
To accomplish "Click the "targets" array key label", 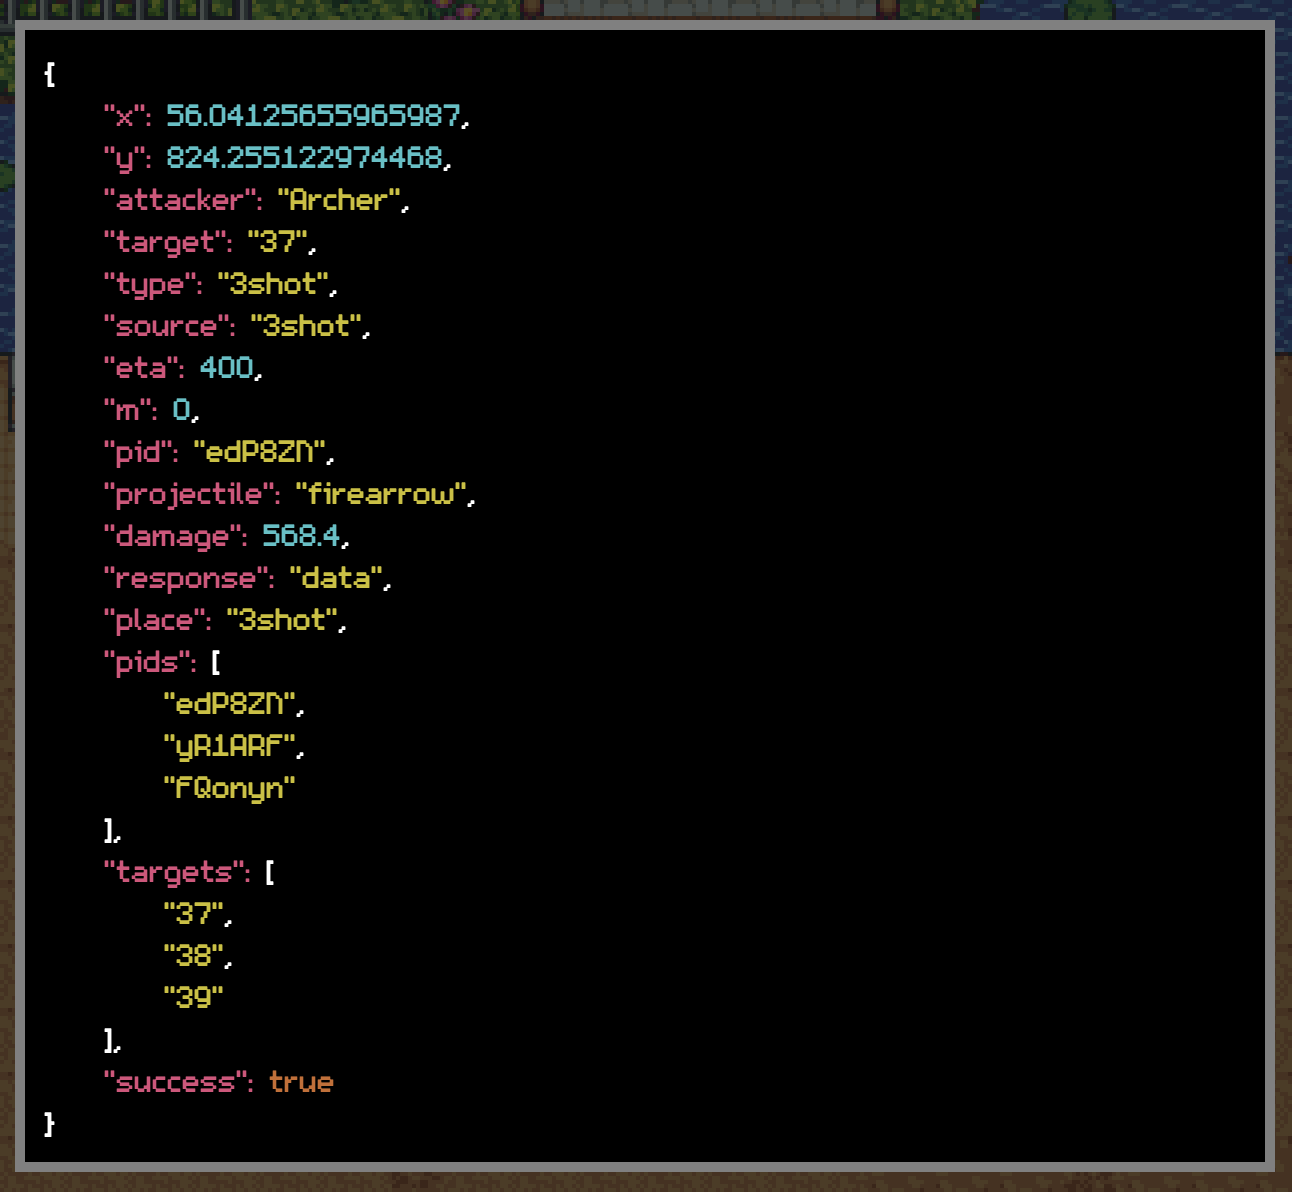I will [x=174, y=872].
